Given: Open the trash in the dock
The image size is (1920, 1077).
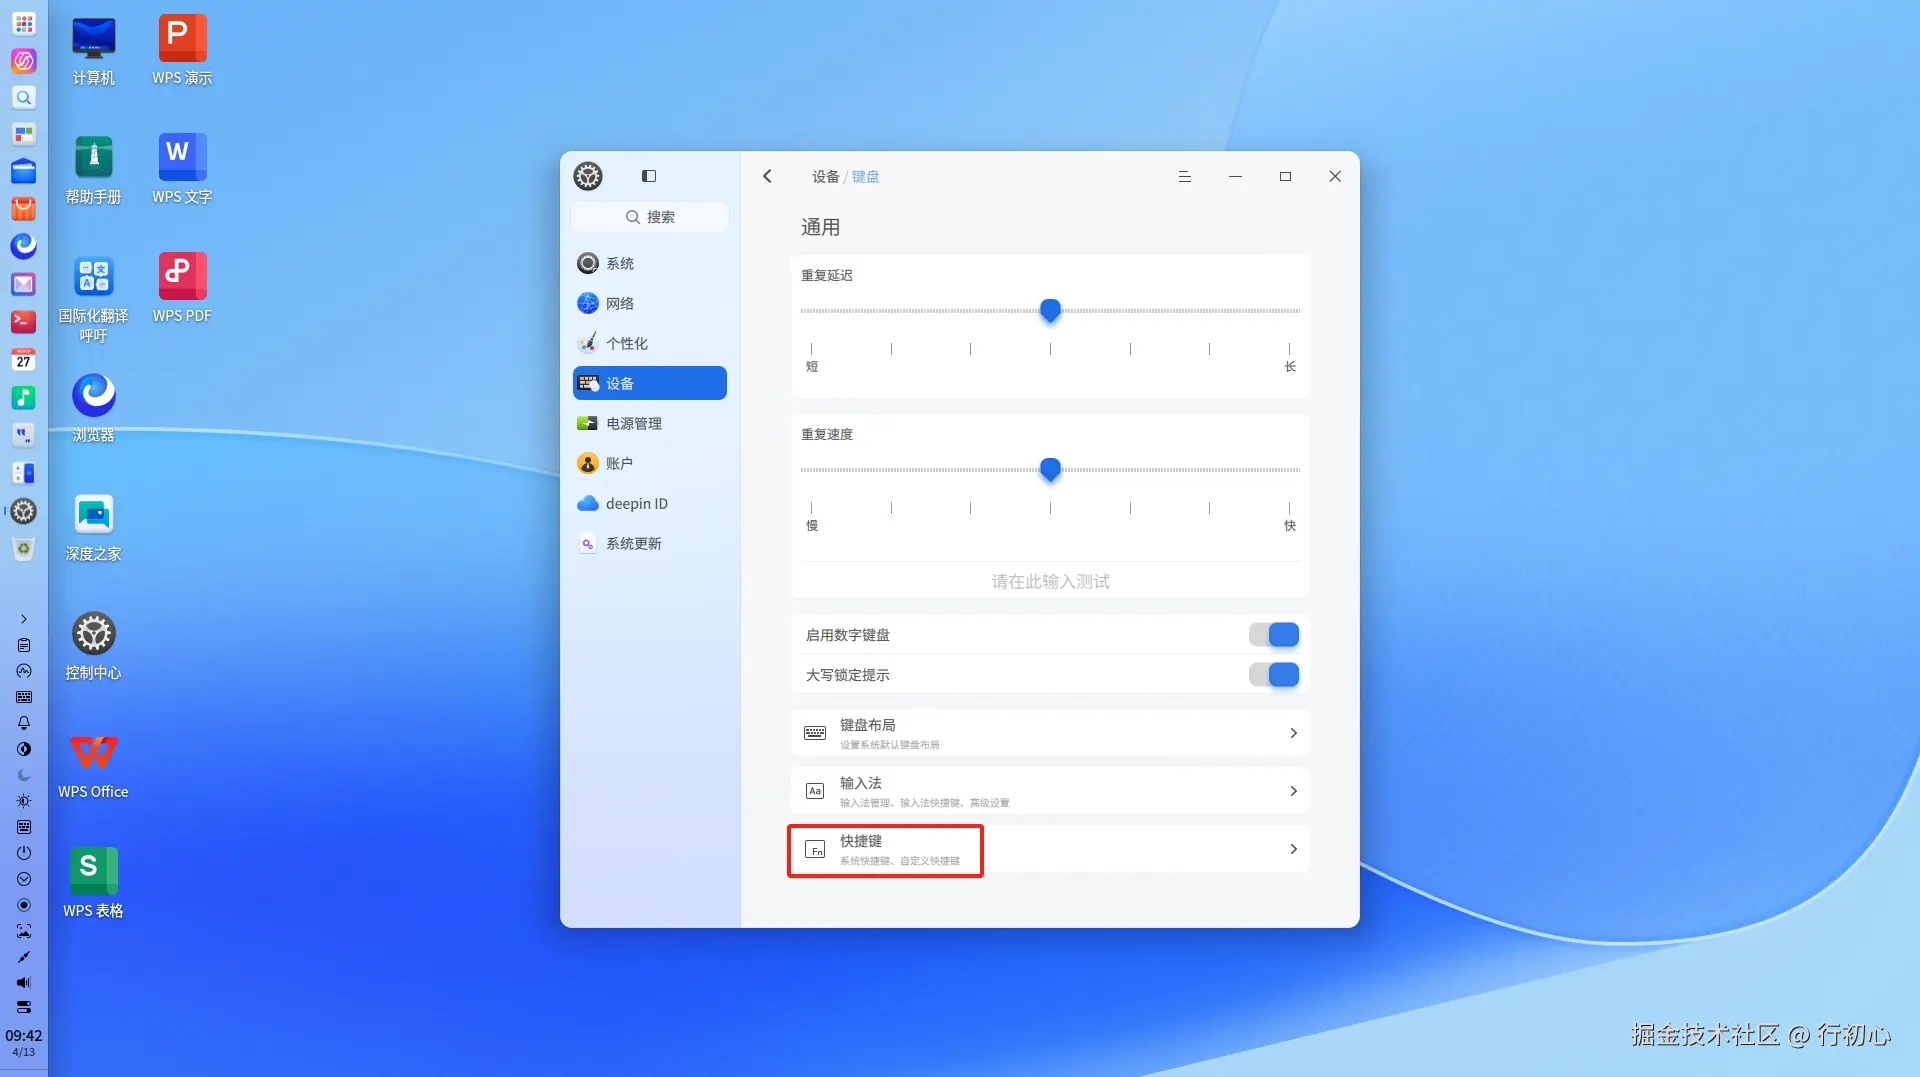Looking at the screenshot, I should tap(24, 549).
